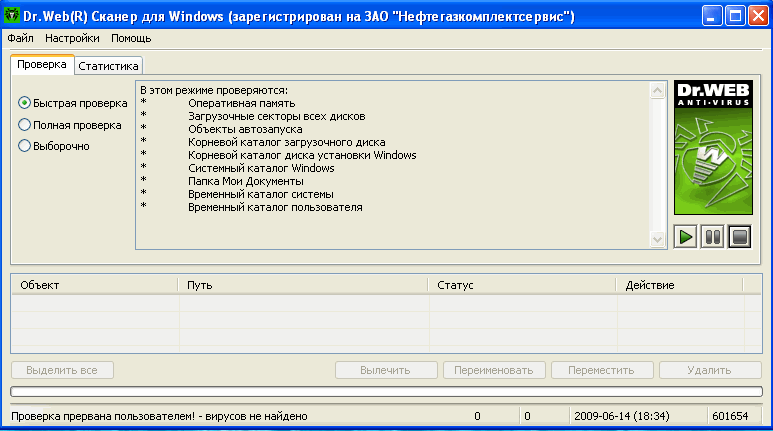This screenshot has height=431, width=773.
Task: Click the Загрузочные секторы всех дисков line
Action: click(277, 116)
